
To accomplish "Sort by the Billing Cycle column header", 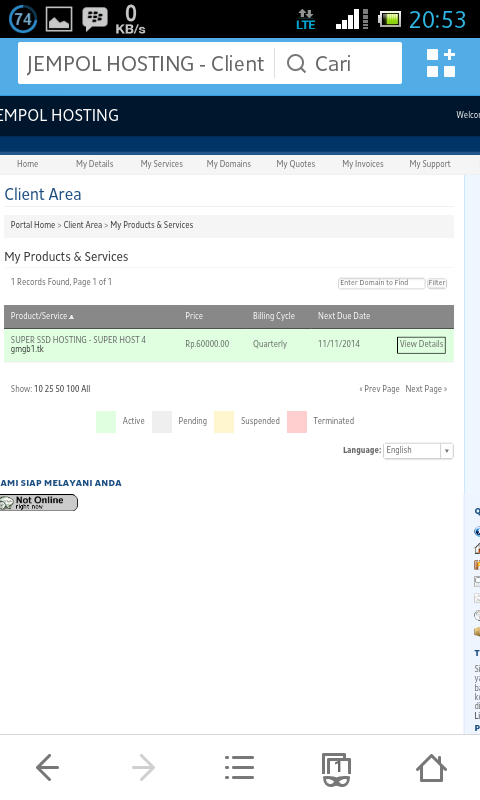I will (274, 316).
